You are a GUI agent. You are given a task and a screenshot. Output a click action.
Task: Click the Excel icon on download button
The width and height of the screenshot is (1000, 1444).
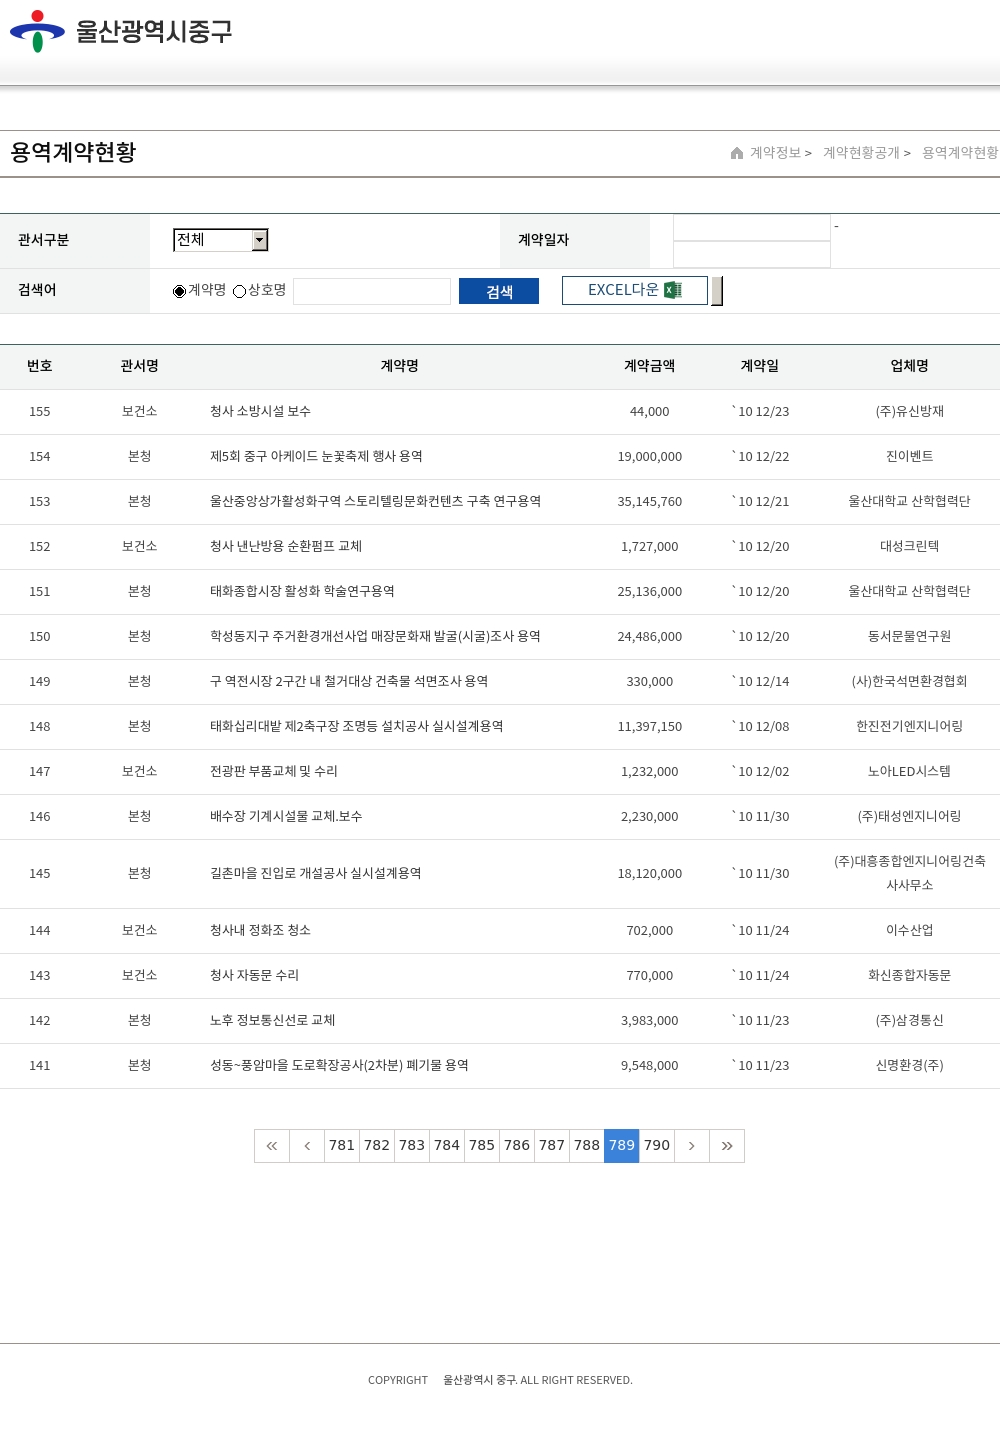673,290
